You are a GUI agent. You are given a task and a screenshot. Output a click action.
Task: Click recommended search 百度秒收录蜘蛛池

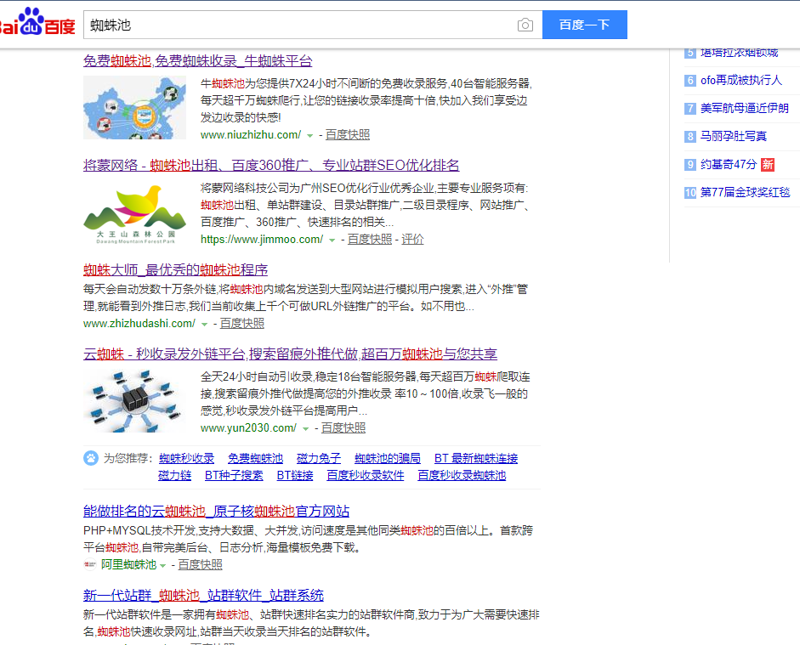pos(462,476)
